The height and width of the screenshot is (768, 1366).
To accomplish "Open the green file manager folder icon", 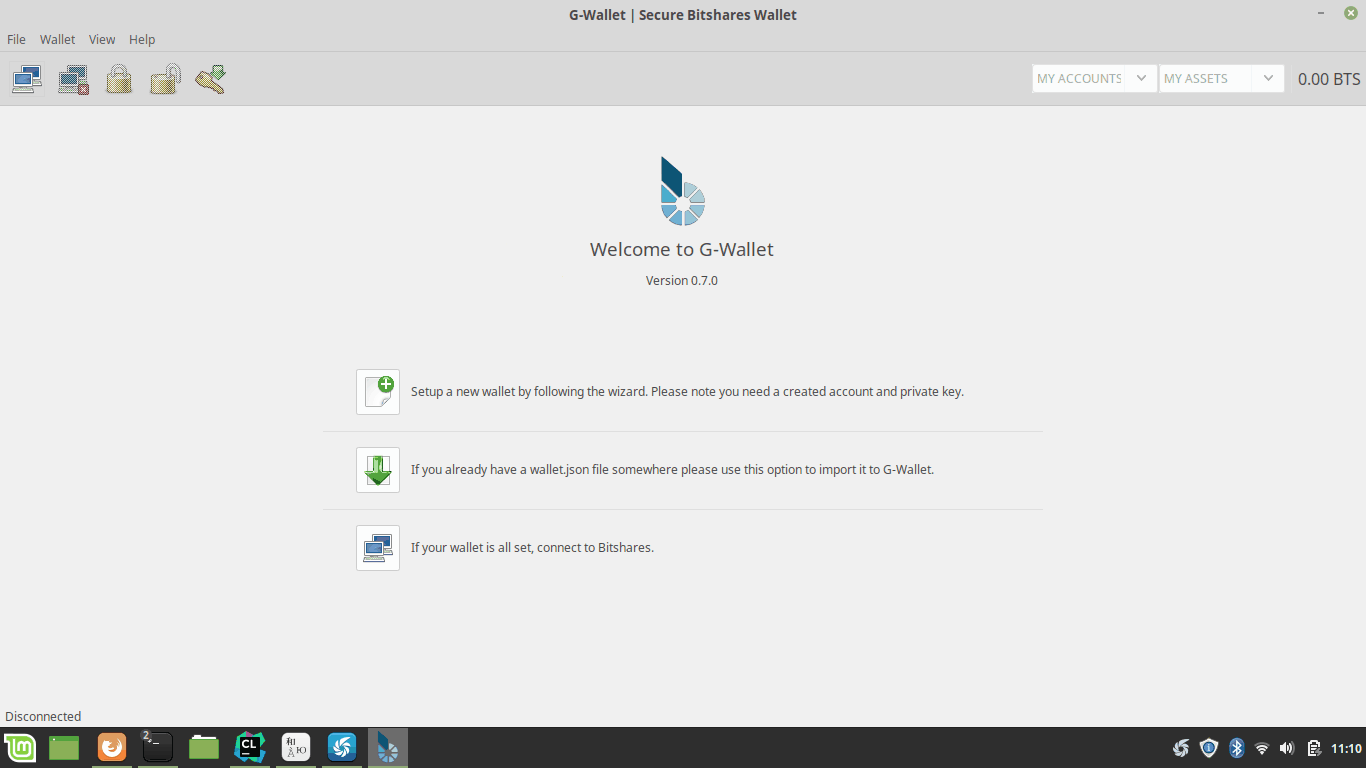I will (x=204, y=747).
